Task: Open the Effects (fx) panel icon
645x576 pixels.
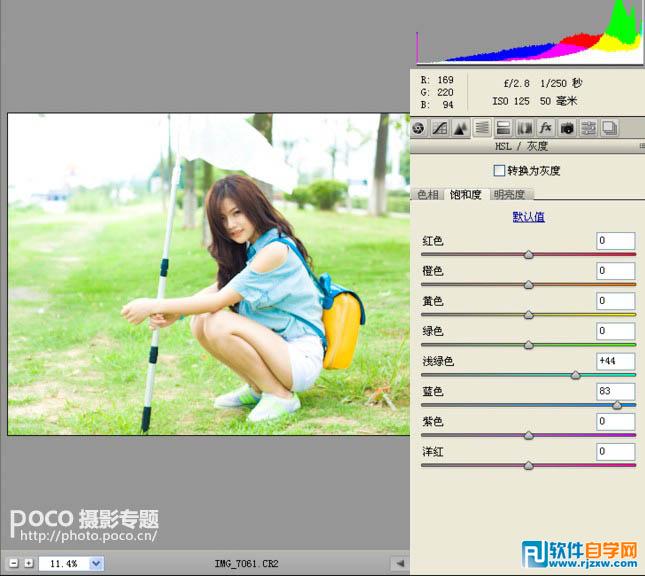Action: tap(545, 128)
